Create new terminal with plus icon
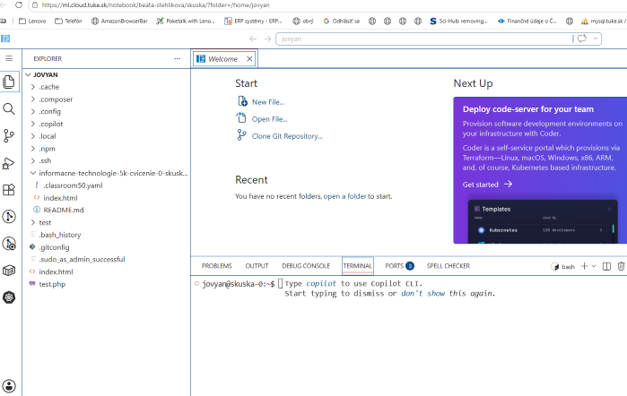The image size is (627, 396). coord(584,266)
